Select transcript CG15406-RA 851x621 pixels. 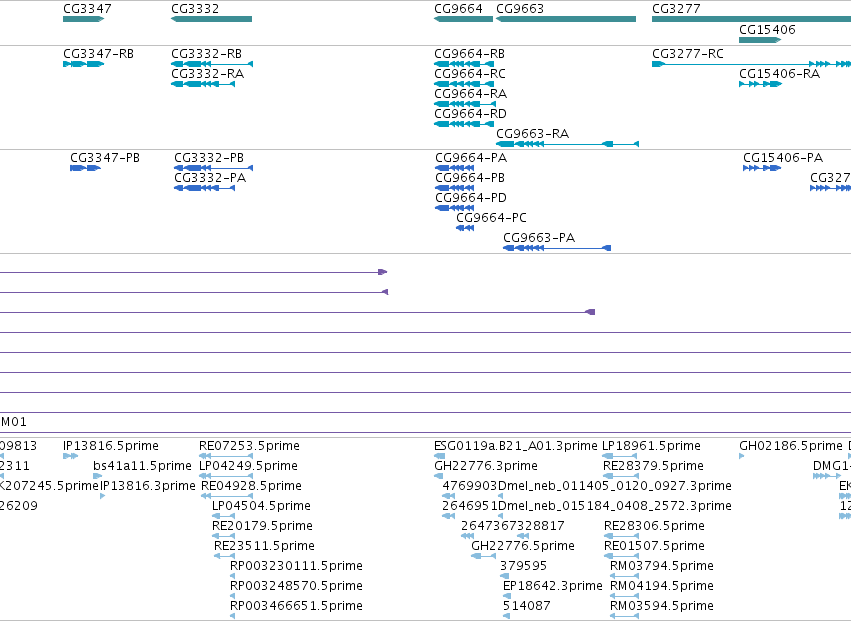(x=760, y=84)
